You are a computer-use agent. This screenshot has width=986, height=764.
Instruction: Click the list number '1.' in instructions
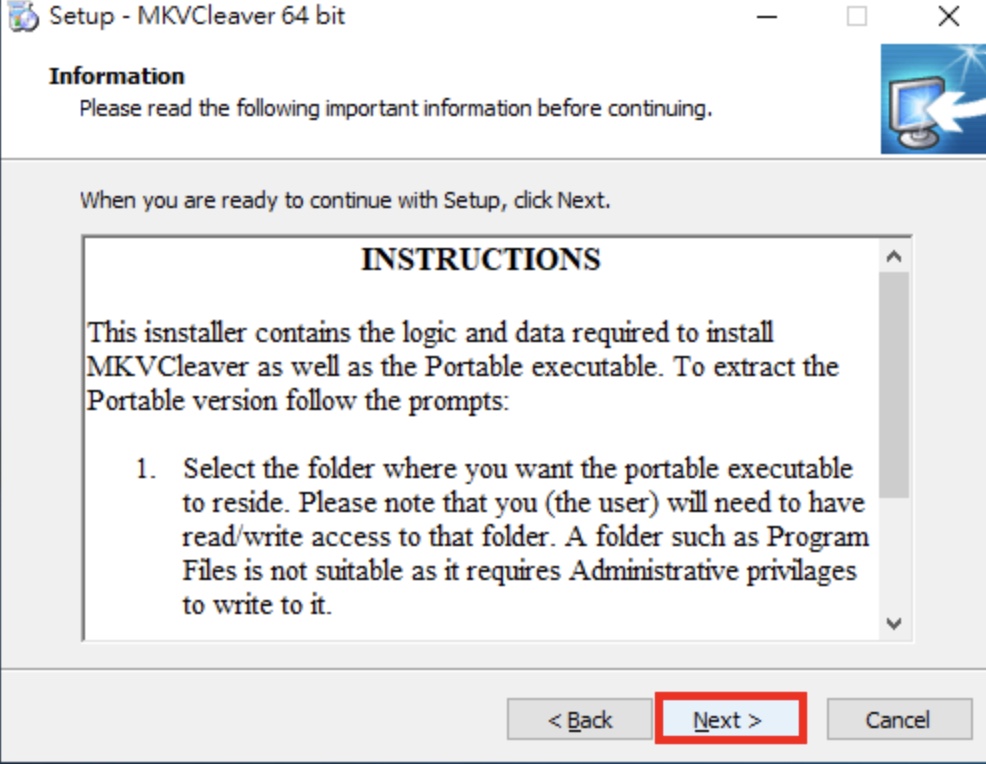(146, 469)
